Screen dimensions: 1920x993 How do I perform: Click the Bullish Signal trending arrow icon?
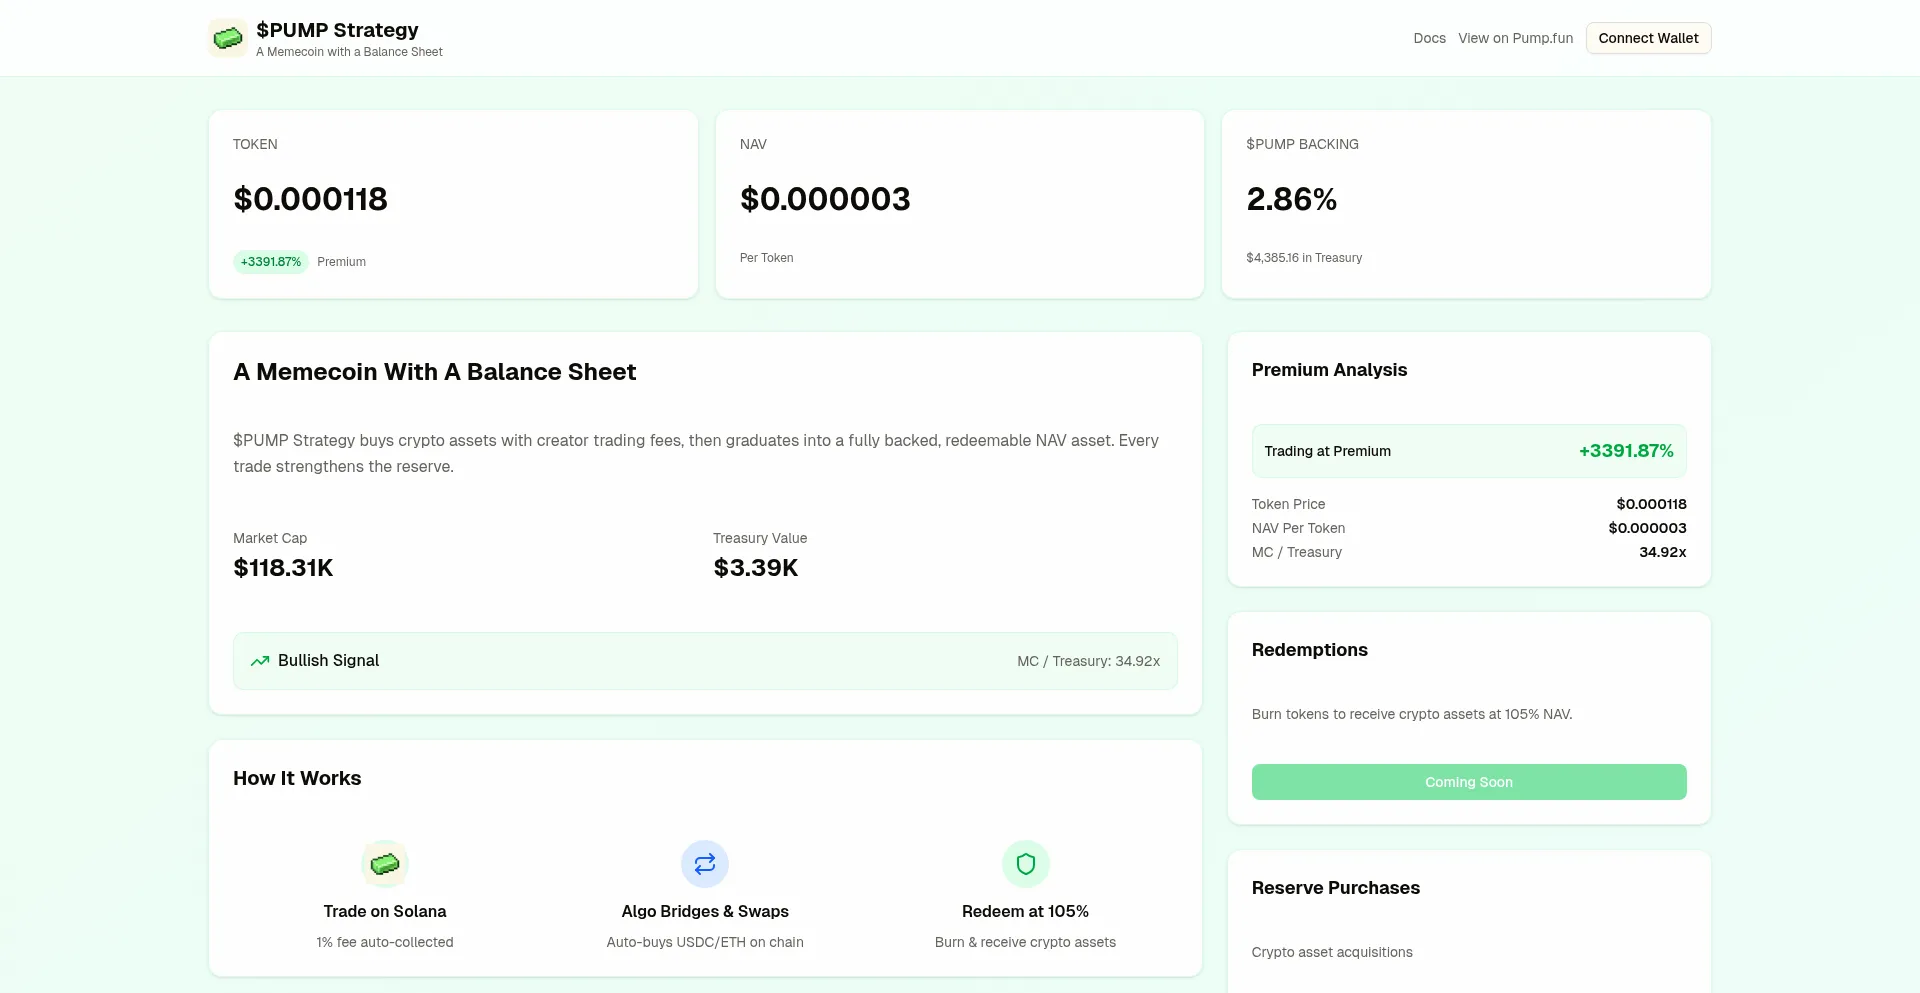pos(260,661)
